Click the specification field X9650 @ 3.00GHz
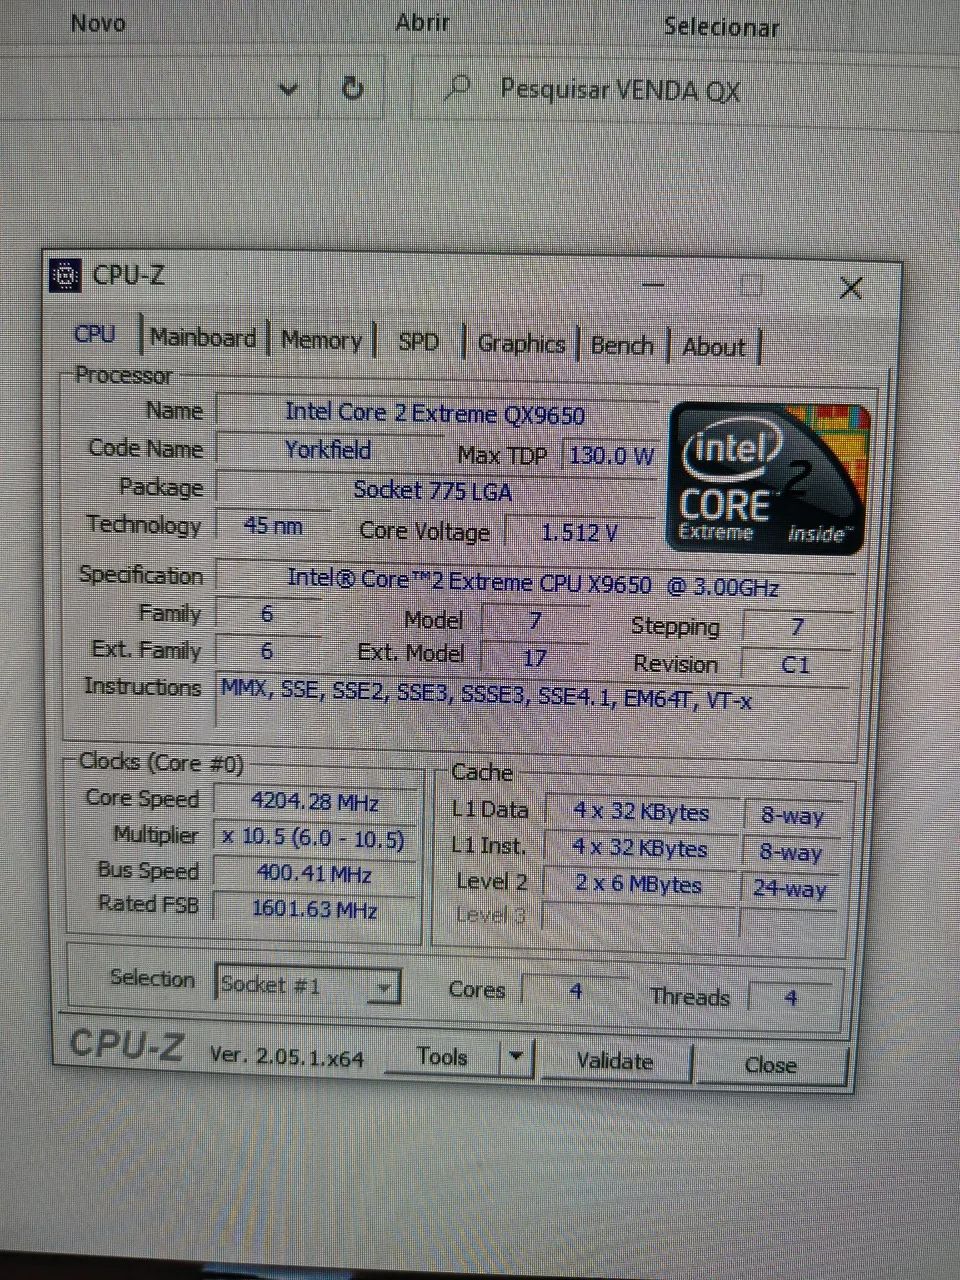Screen dimensions: 960x1280 click(534, 584)
